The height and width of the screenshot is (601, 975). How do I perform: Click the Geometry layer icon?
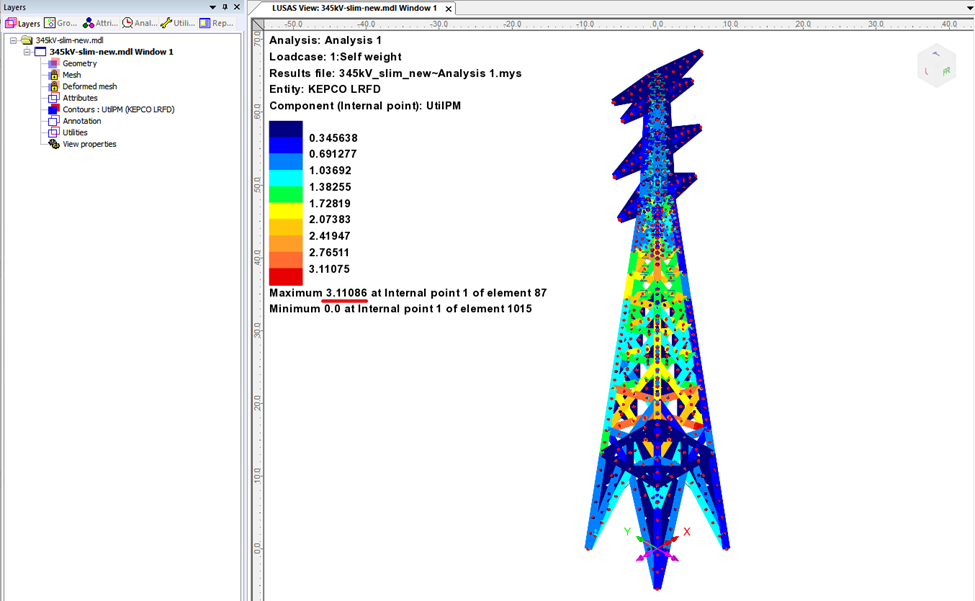[54, 64]
